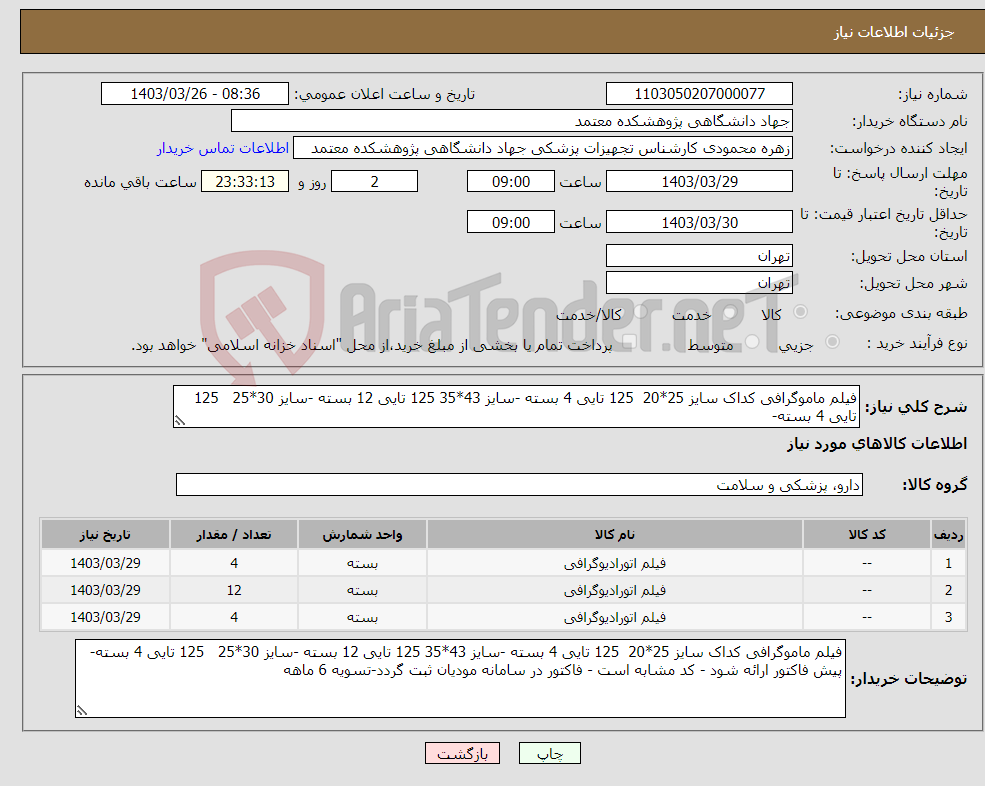Click the response deadline date 1403/03/29 field

click(x=699, y=182)
